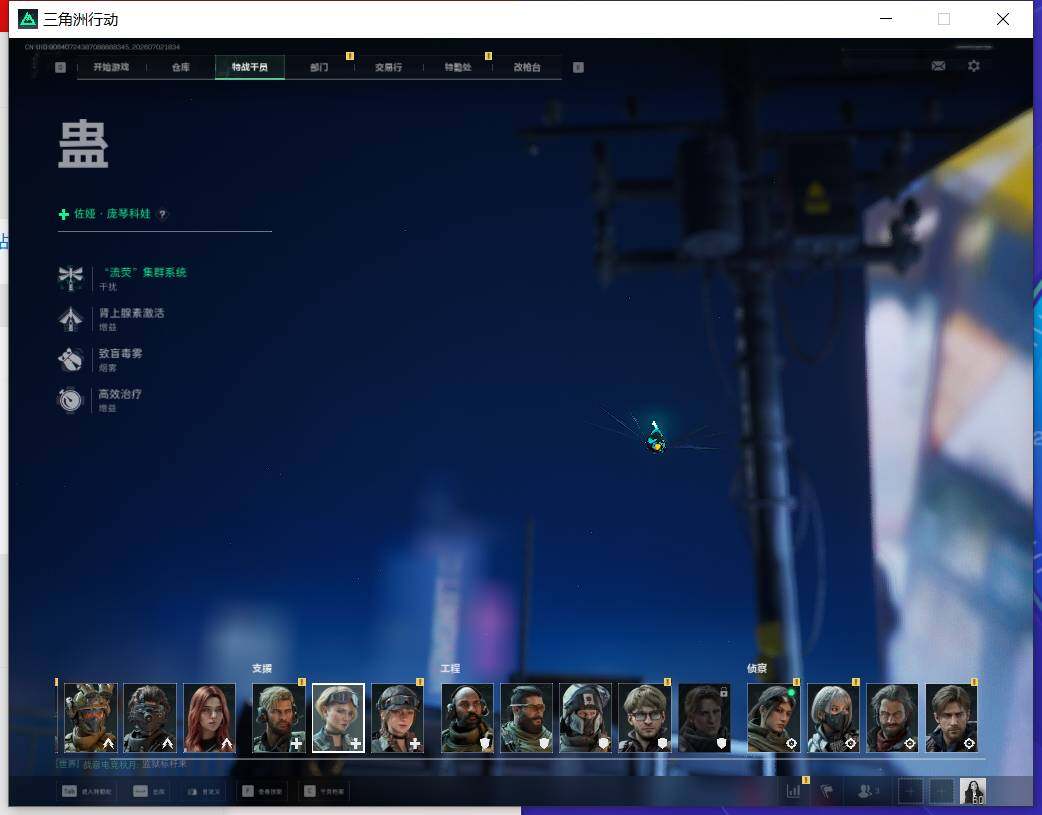The height and width of the screenshot is (815, 1042).
Task: Open the friends list icon
Action: (x=865, y=791)
